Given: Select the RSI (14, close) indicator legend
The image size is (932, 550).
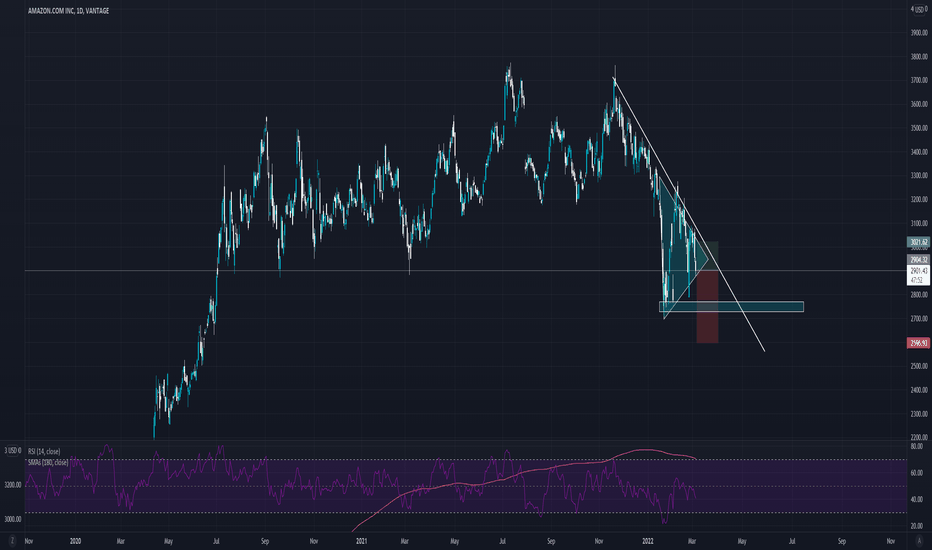Looking at the screenshot, I should click(44, 452).
